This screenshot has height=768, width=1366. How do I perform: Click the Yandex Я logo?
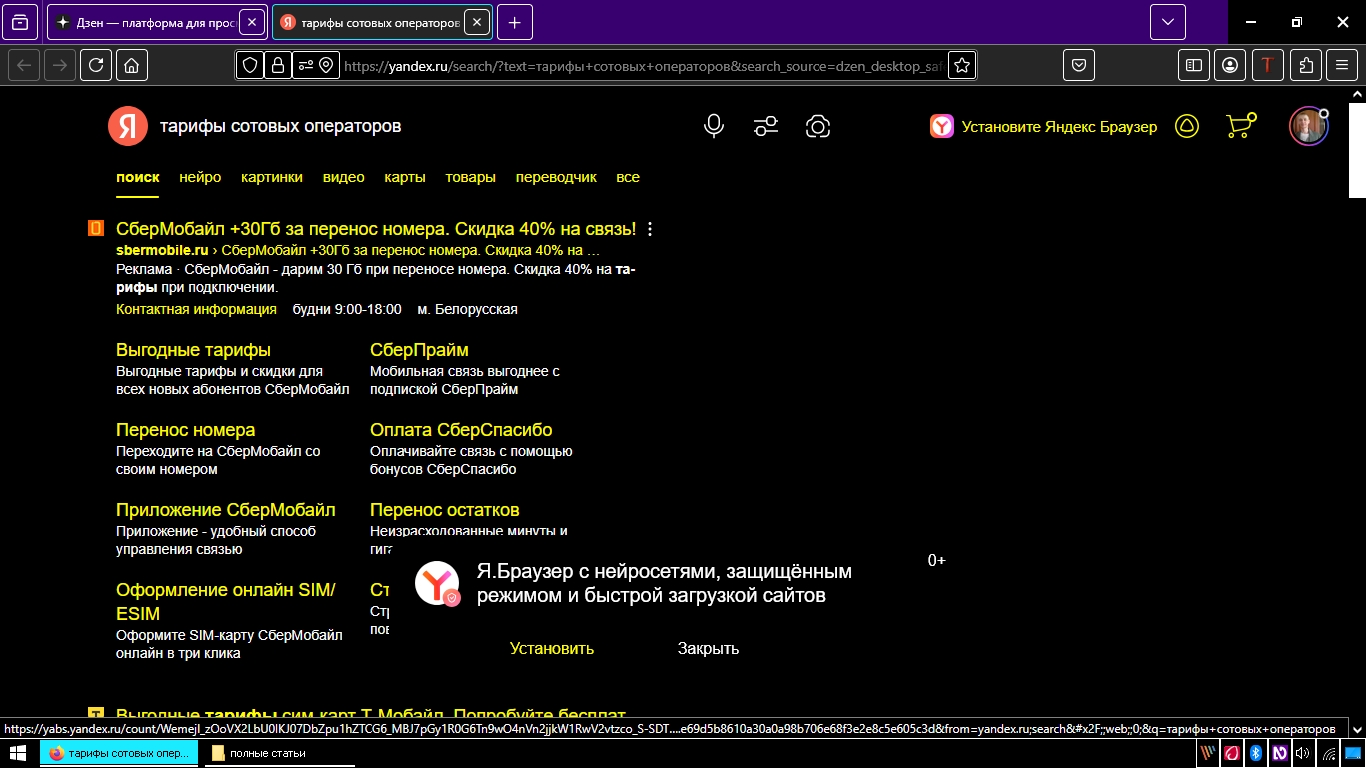pyautogui.click(x=127, y=126)
